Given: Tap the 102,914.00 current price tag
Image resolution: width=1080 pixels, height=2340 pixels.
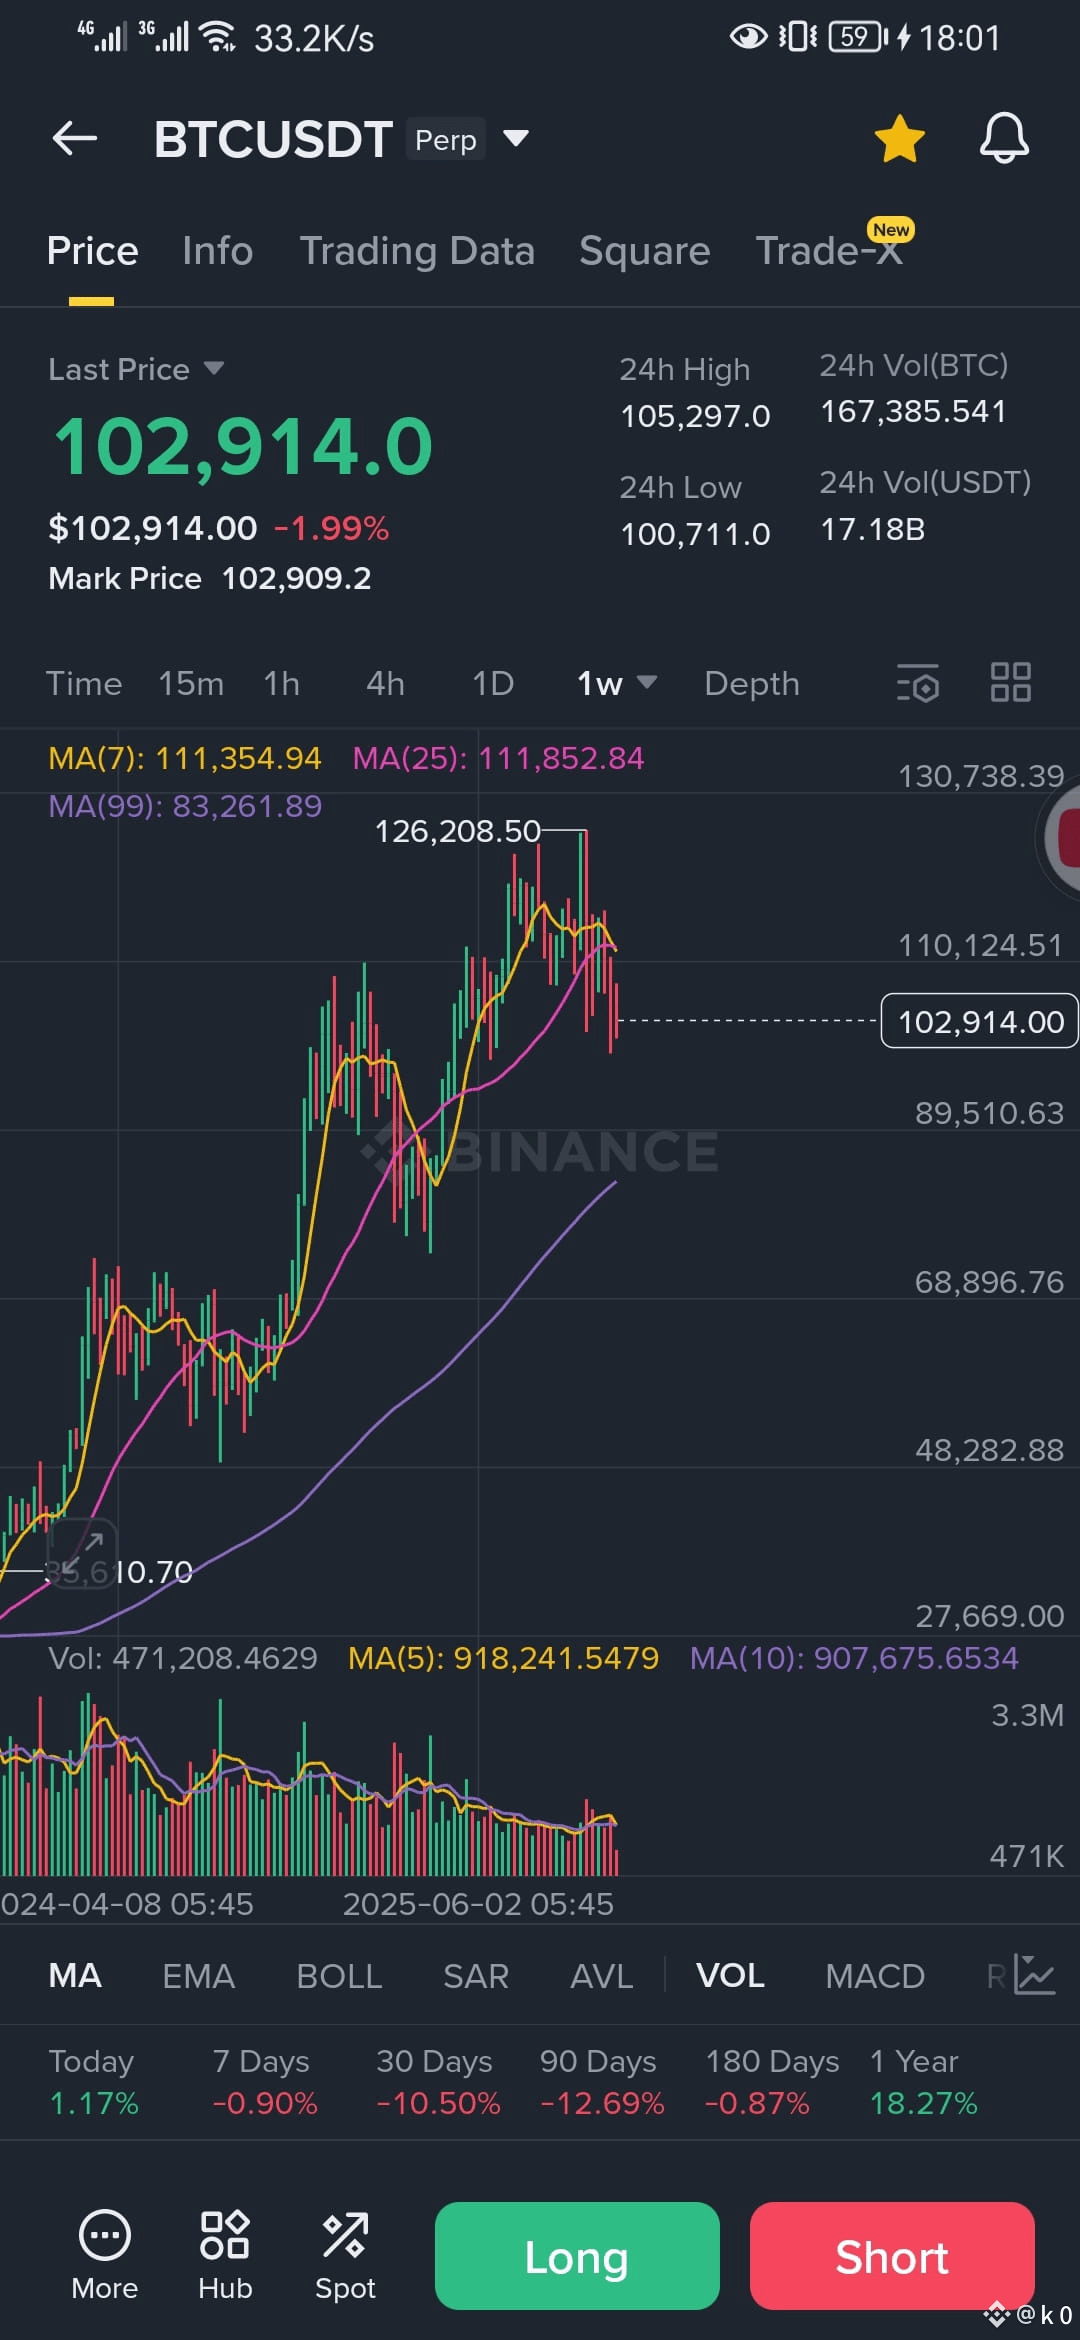Looking at the screenshot, I should [x=980, y=1021].
